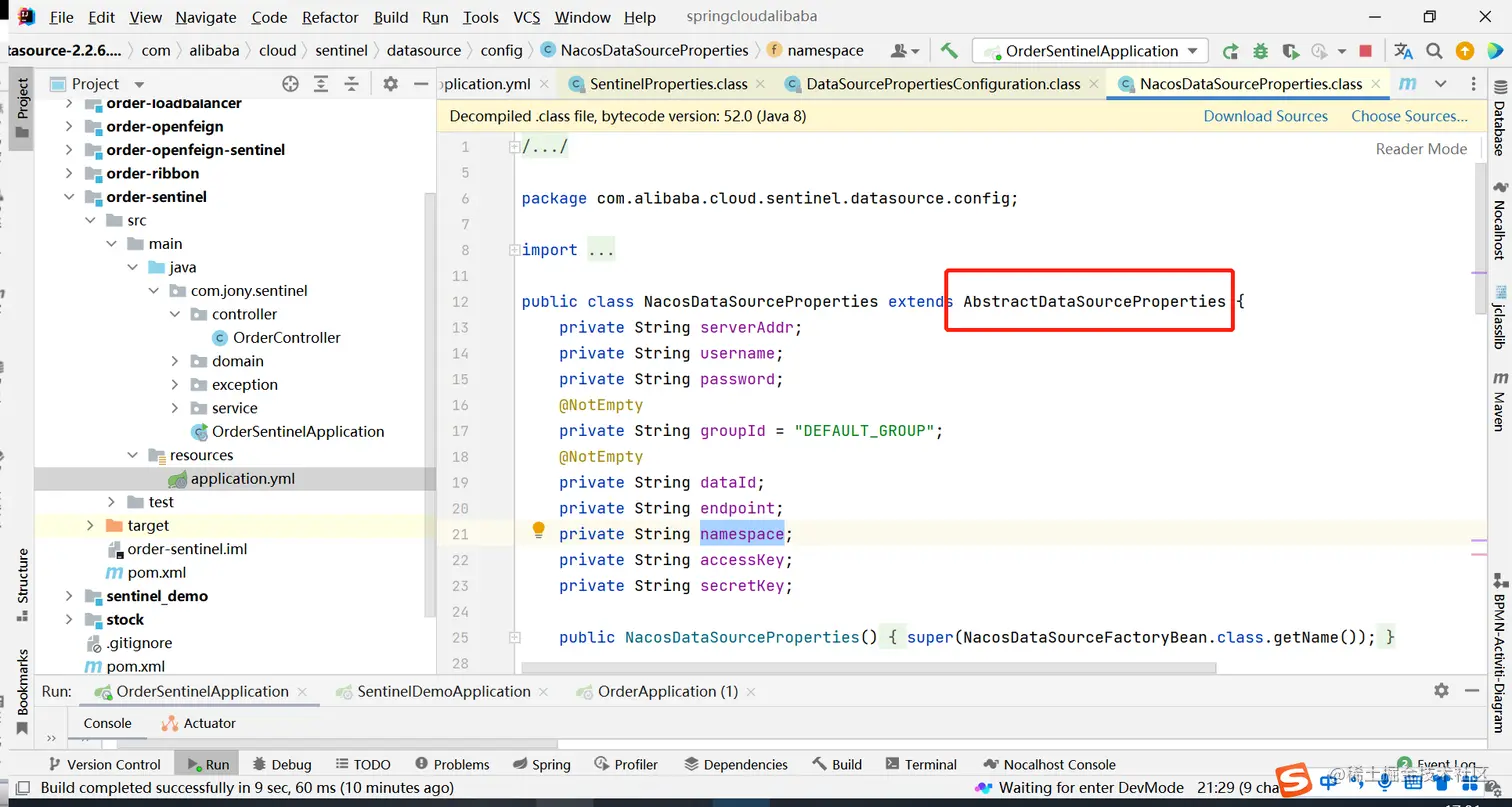Switch to SentinelProperties.class tab
The image size is (1512, 807).
[x=668, y=84]
